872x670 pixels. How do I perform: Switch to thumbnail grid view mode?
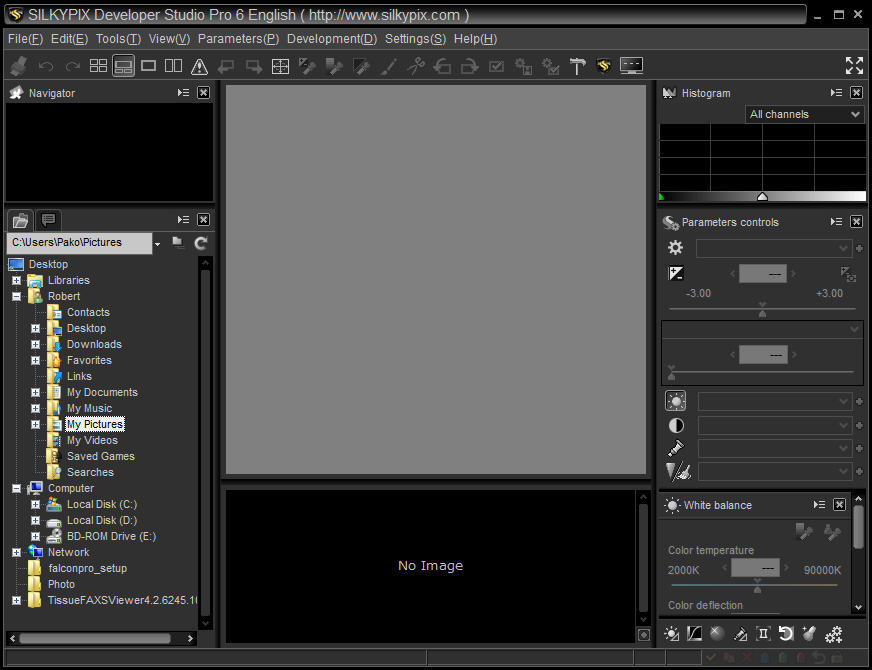tap(98, 66)
